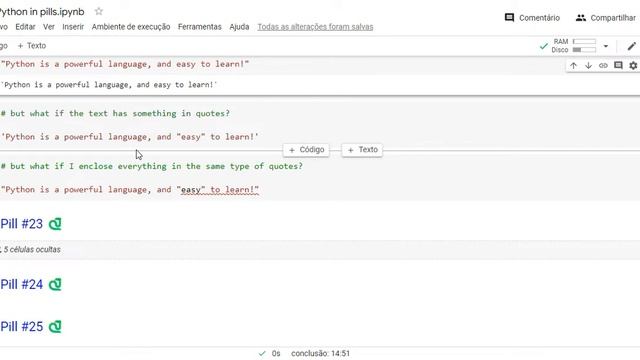
Task: Star the notebook with the star icon
Action: coord(99,11)
